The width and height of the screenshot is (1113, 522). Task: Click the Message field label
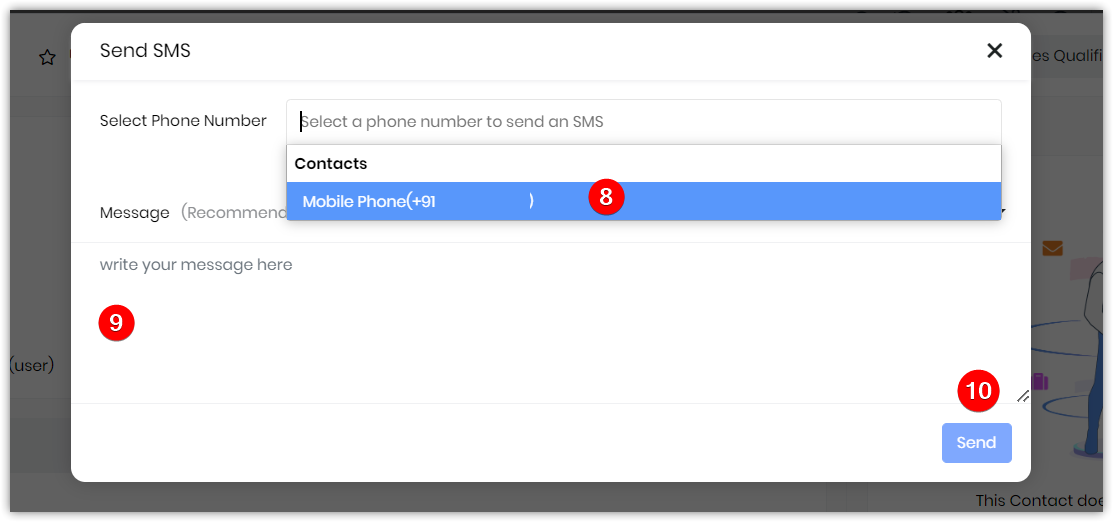coord(135,212)
